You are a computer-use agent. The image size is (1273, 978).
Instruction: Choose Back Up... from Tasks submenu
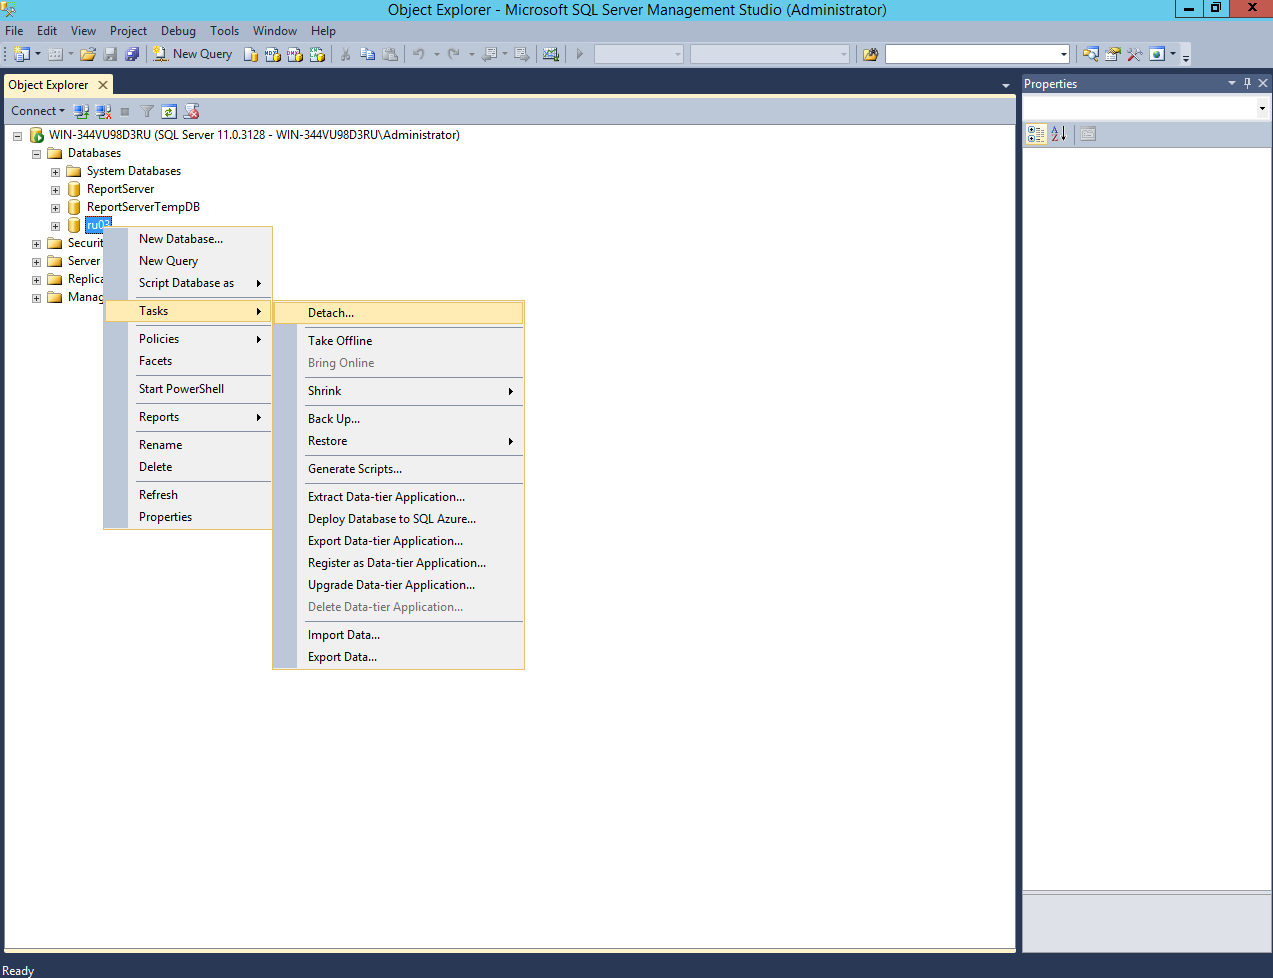click(399, 419)
